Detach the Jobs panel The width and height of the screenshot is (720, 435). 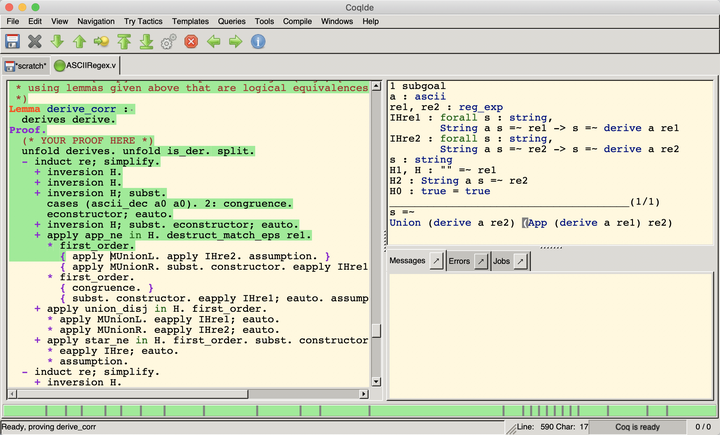point(520,261)
